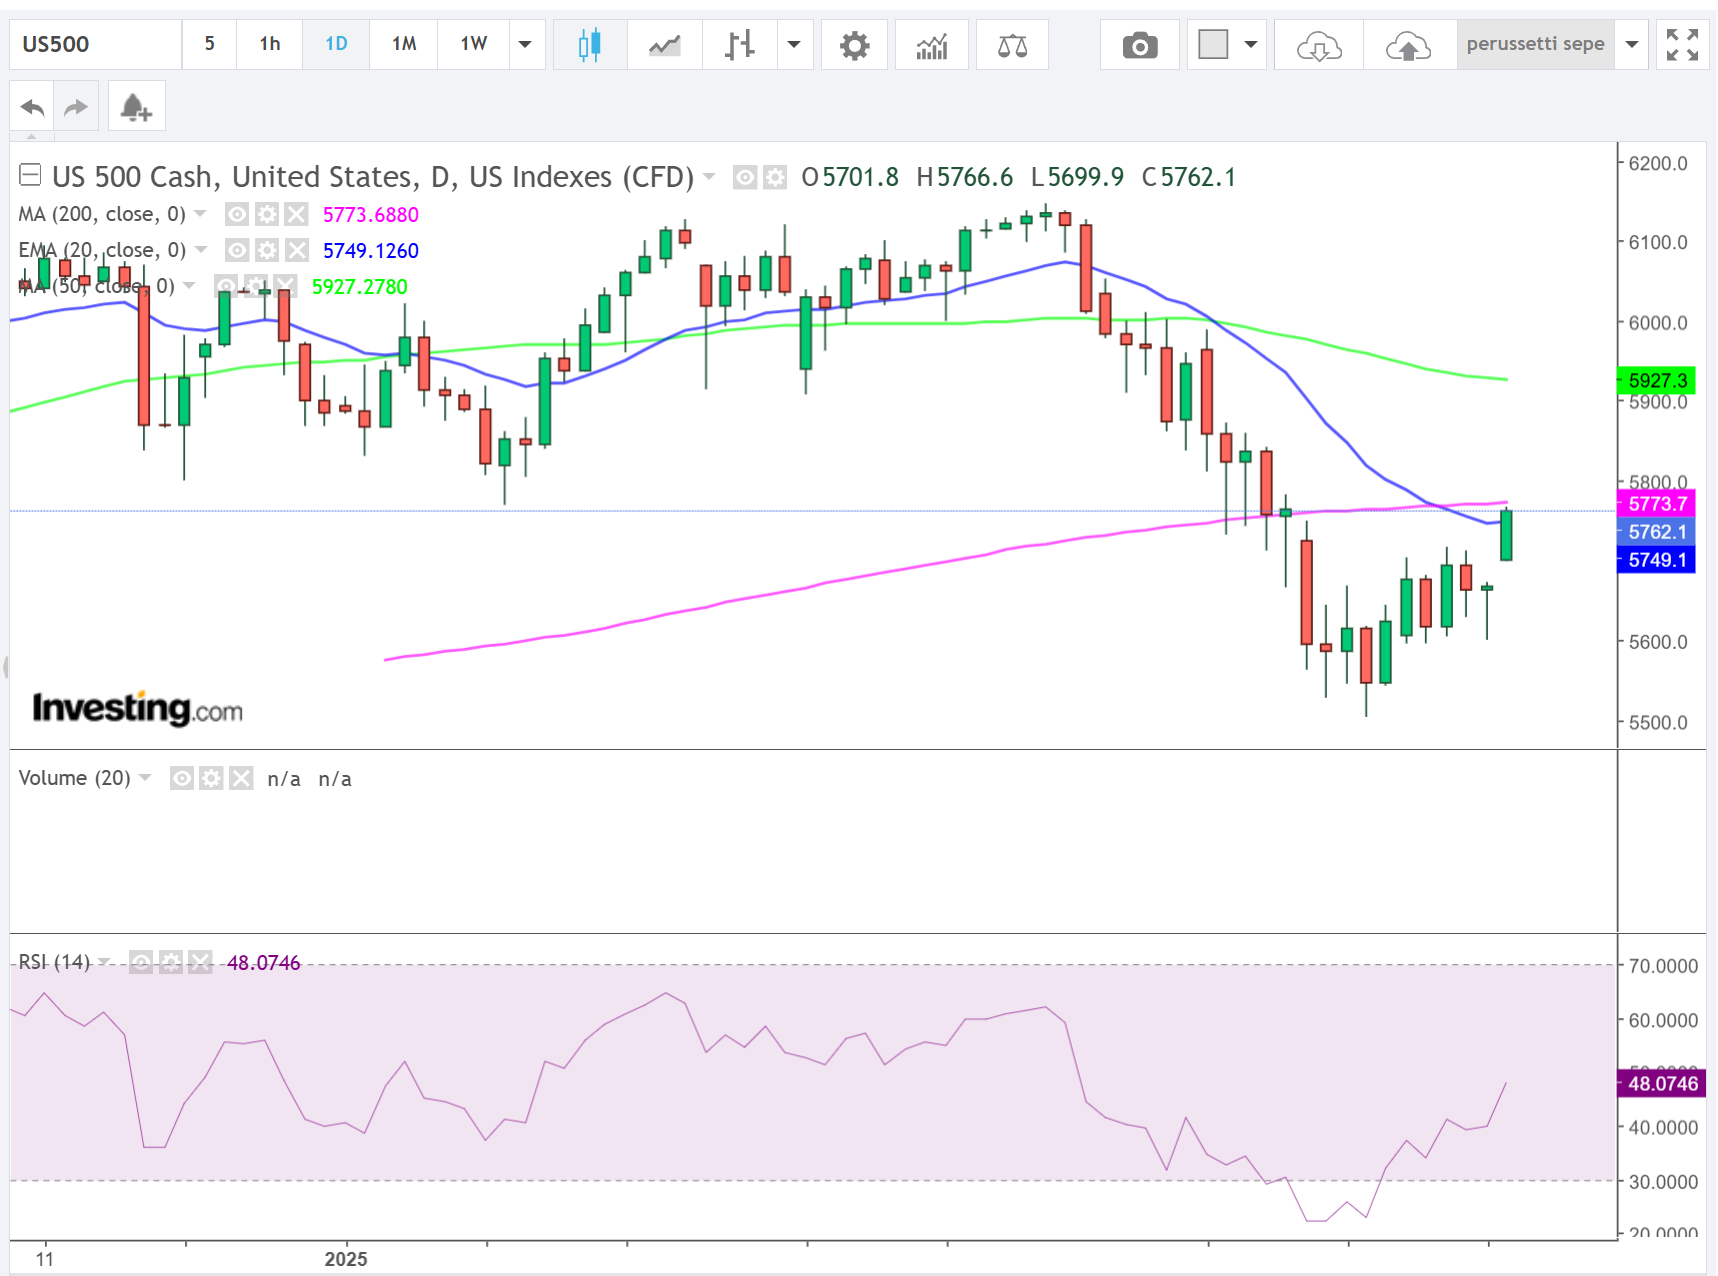Toggle visibility of the EMA 20 indicator
The image size is (1718, 1276).
(x=237, y=250)
